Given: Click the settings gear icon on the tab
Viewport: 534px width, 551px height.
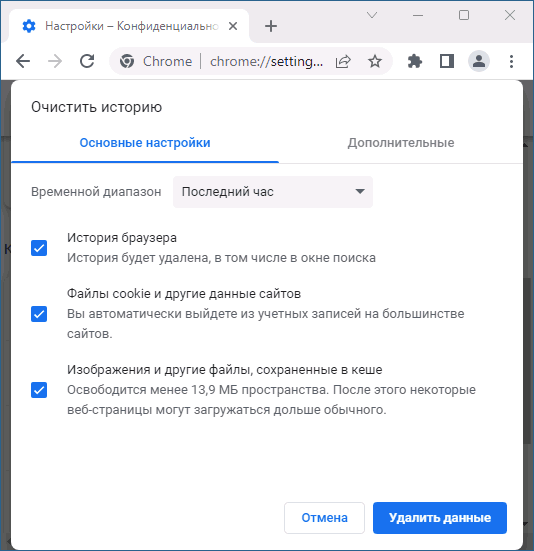Looking at the screenshot, I should tap(29, 26).
